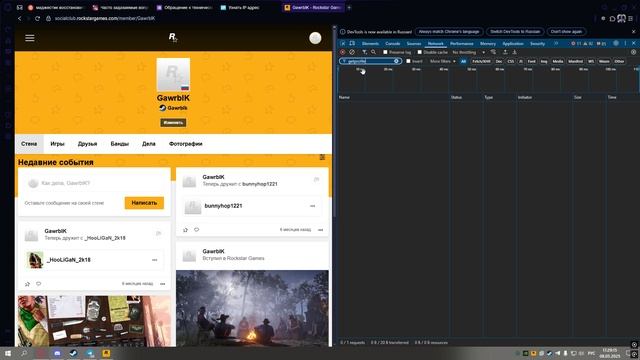The image size is (640, 360).
Task: Switch to the Стена tab
Action: (29, 144)
